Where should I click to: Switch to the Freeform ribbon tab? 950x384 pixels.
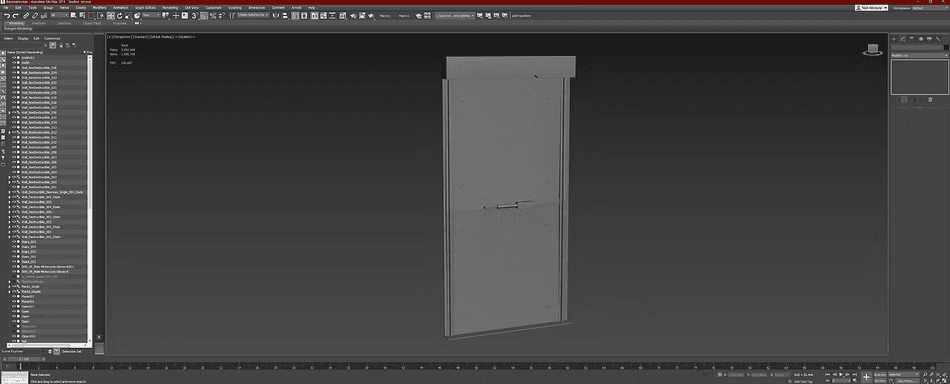pyautogui.click(x=38, y=23)
